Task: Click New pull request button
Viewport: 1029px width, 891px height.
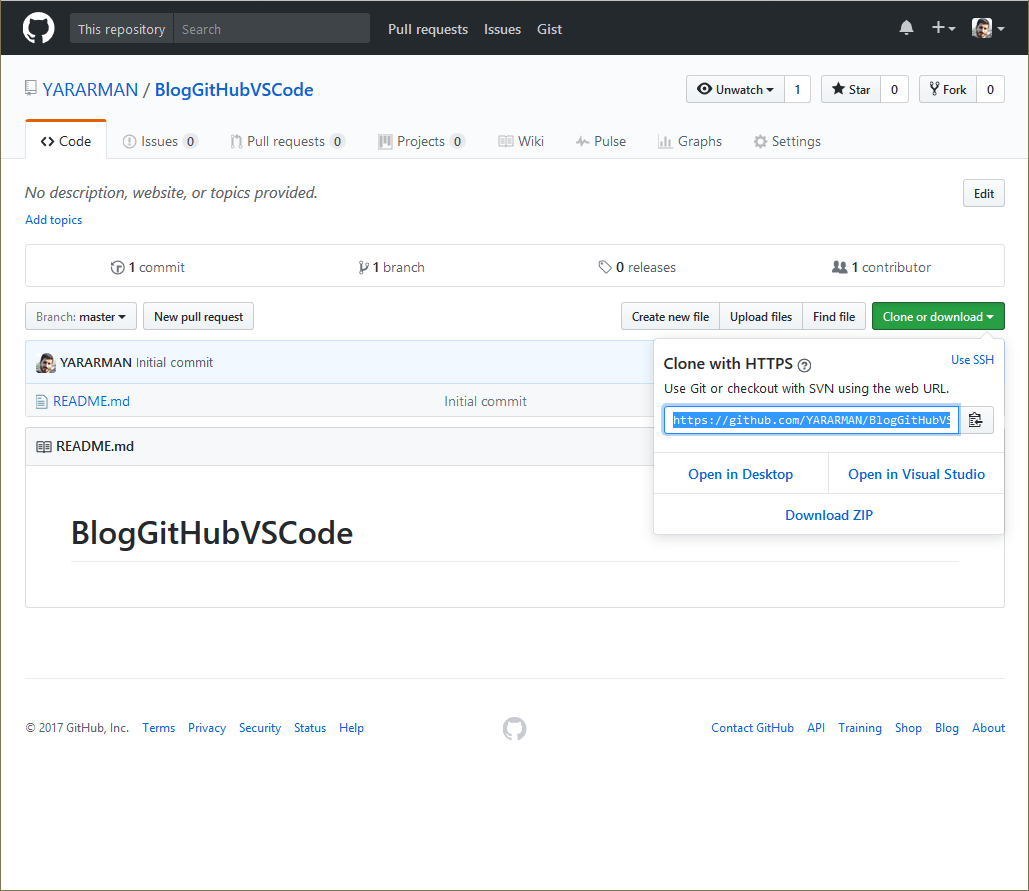Action: 198,316
